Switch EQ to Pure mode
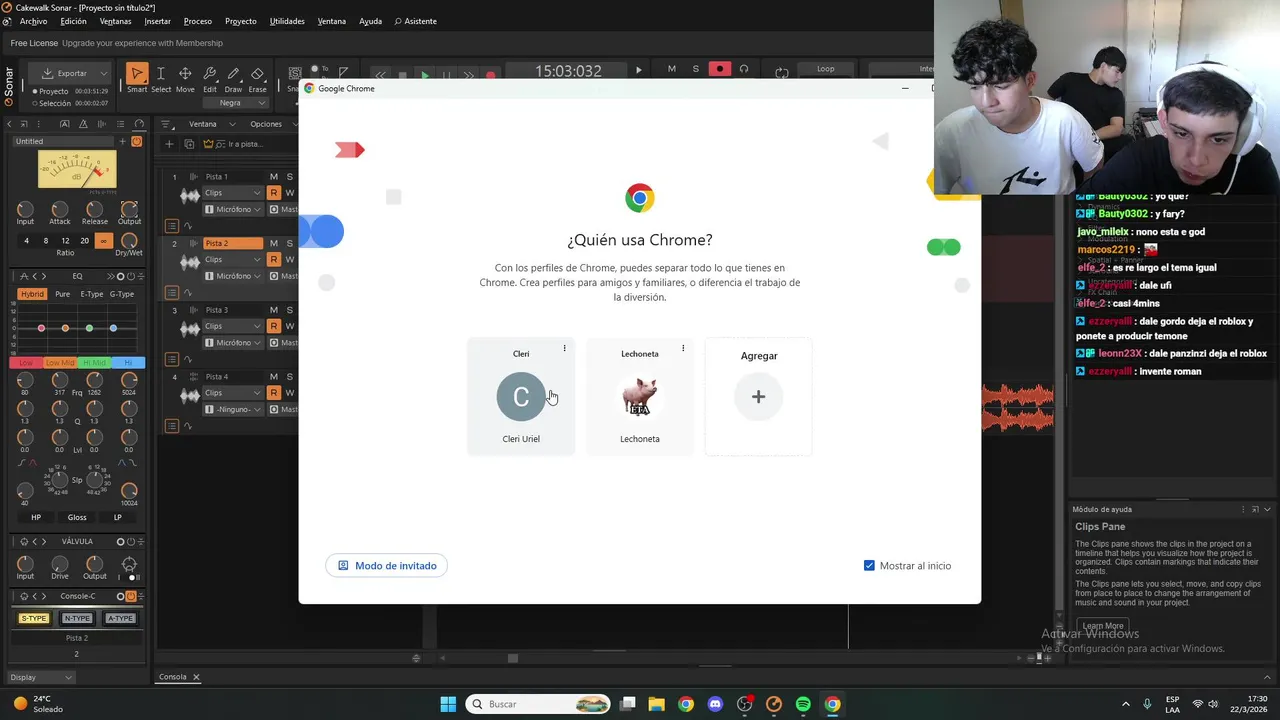Screen dimensions: 1280x720 [63, 294]
